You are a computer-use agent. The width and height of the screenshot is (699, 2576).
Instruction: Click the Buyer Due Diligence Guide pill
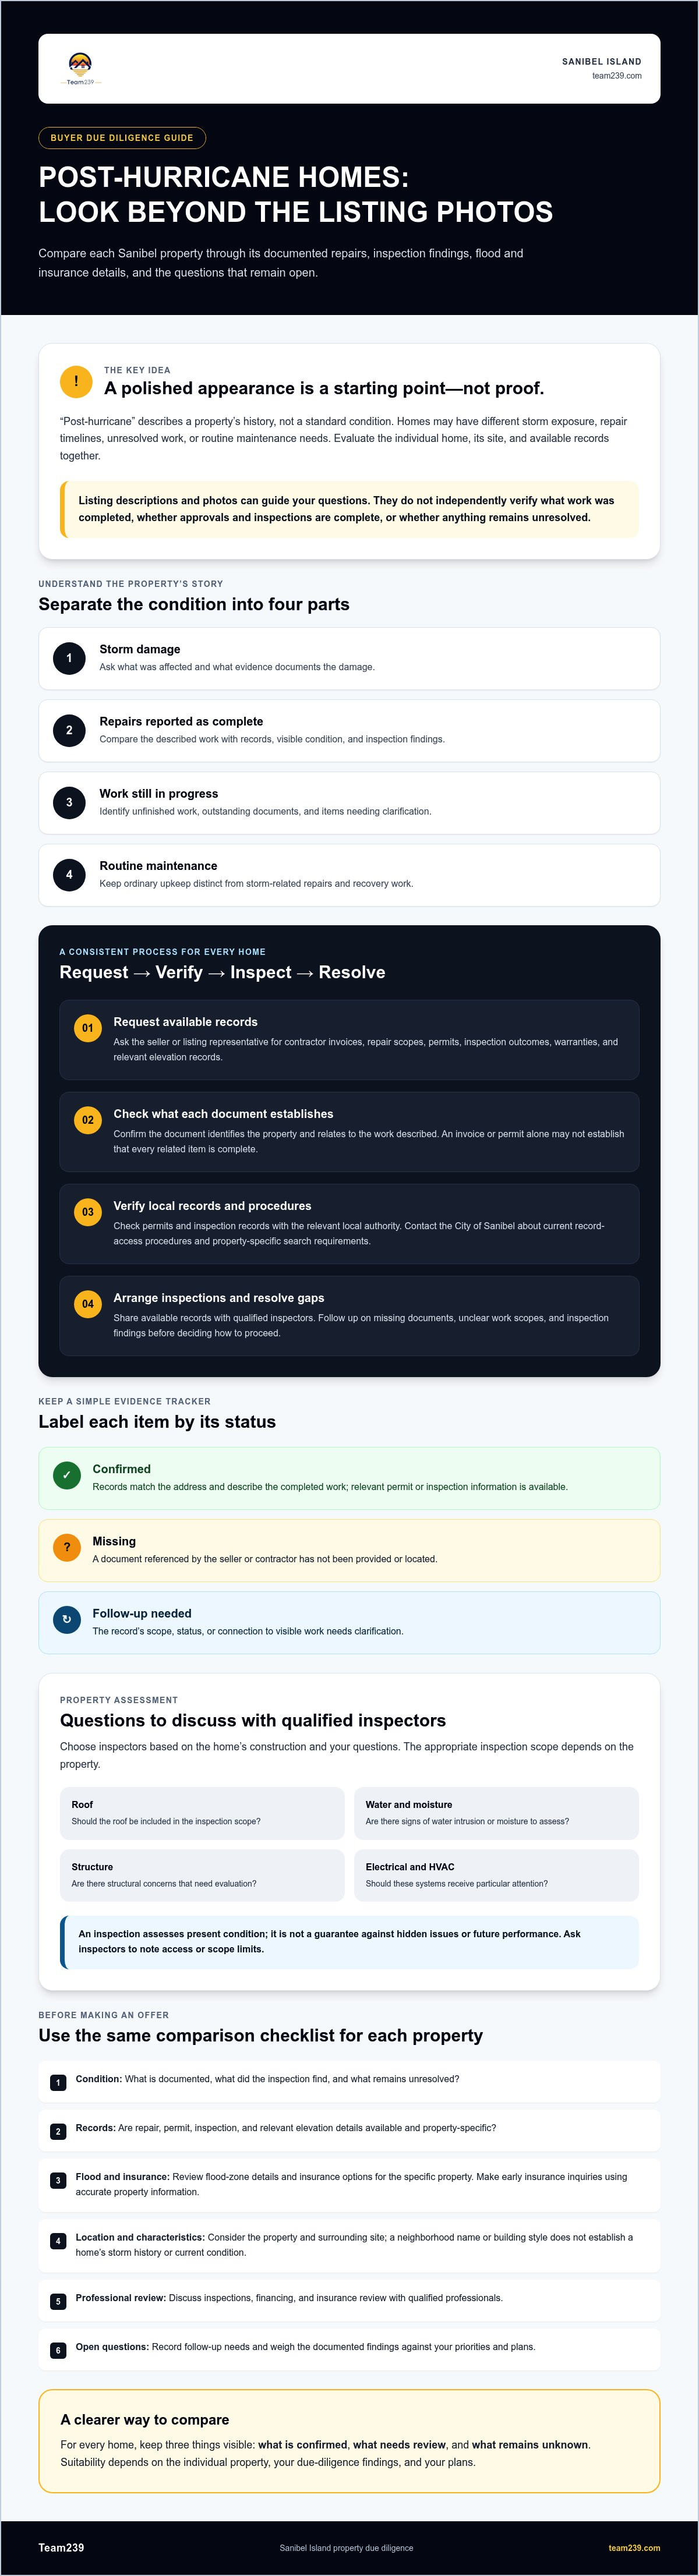pyautogui.click(x=122, y=138)
